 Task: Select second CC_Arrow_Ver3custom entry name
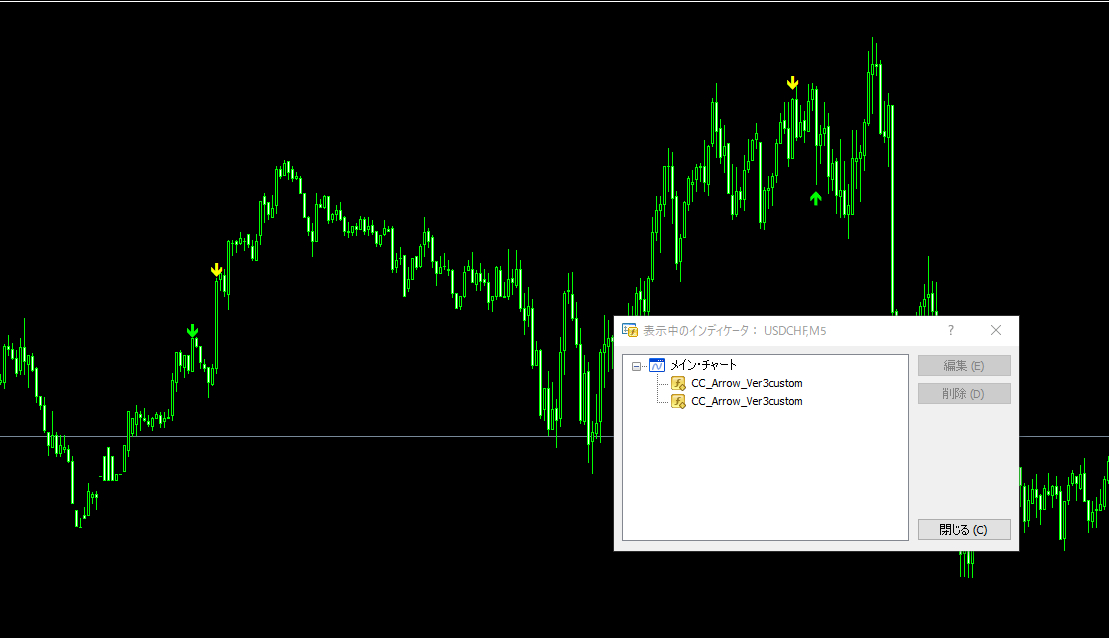(x=746, y=401)
